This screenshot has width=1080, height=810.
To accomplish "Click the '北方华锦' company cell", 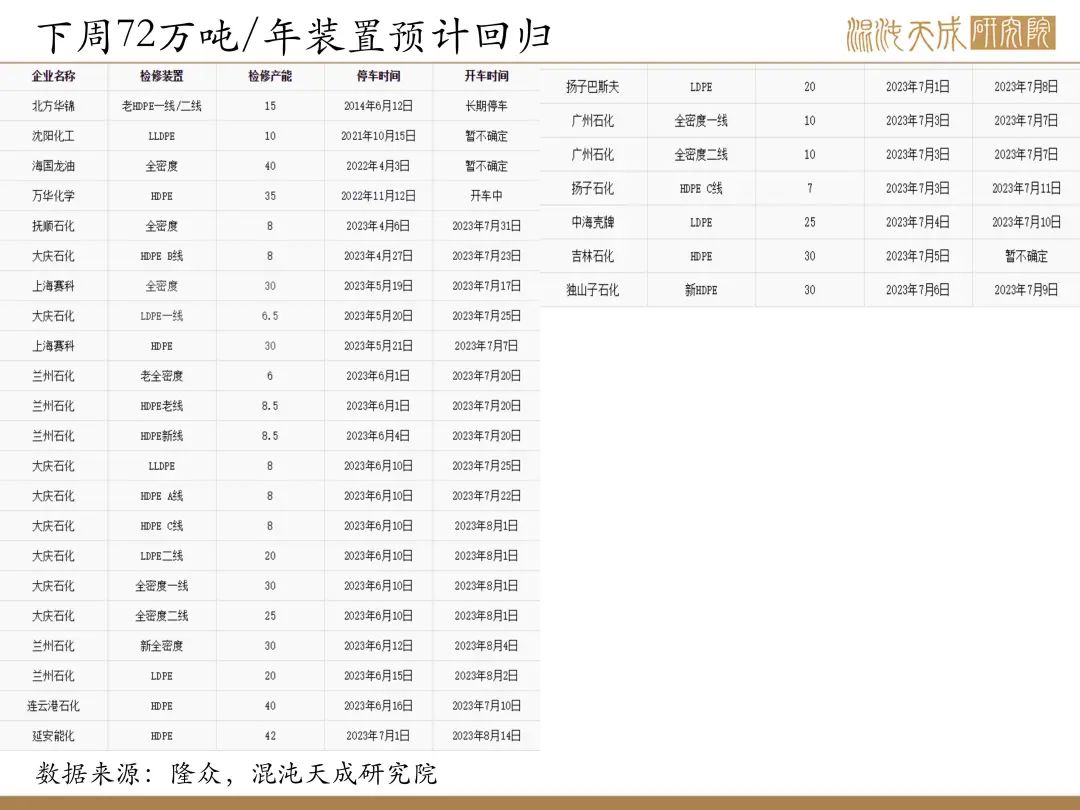I will pyautogui.click(x=53, y=106).
